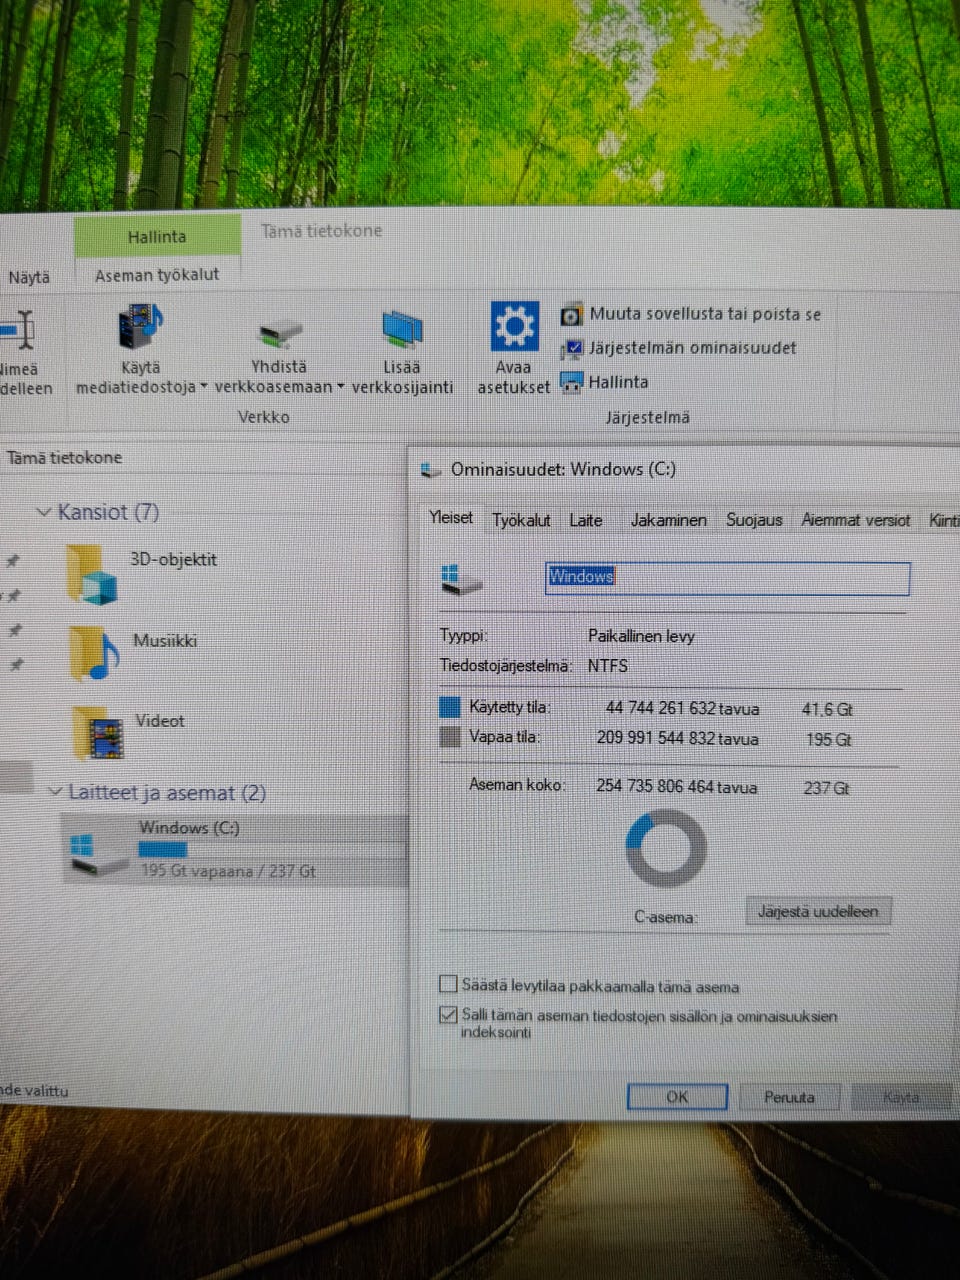Open the Avaa asetukset gear icon
960x1280 pixels.
tap(514, 327)
